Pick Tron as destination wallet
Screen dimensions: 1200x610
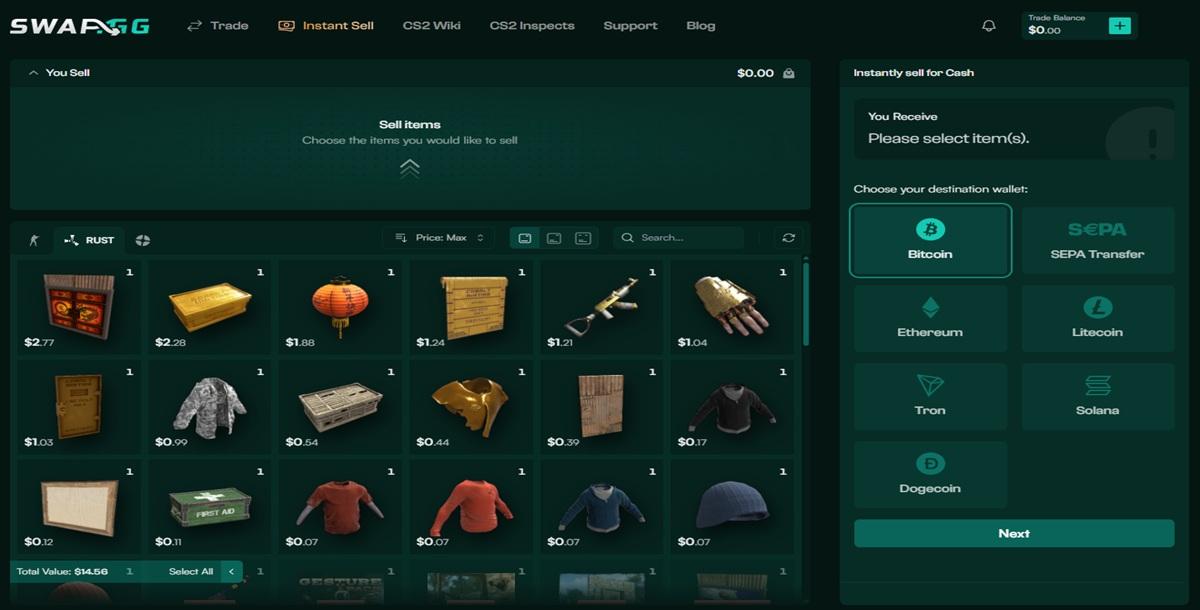[930, 396]
